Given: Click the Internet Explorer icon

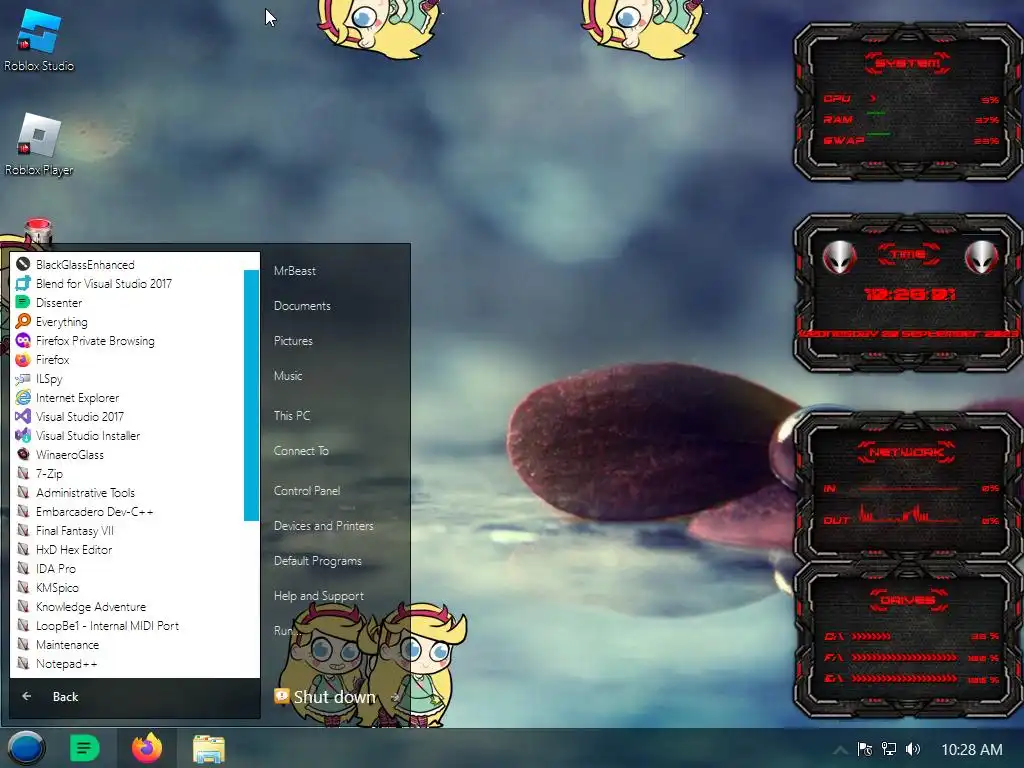Looking at the screenshot, I should (23, 397).
